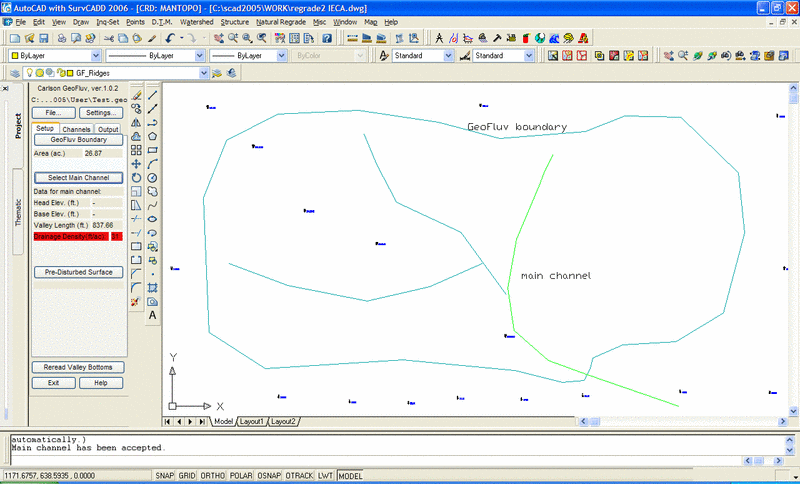
Task: Click the globe toolbar icon
Action: [540, 38]
